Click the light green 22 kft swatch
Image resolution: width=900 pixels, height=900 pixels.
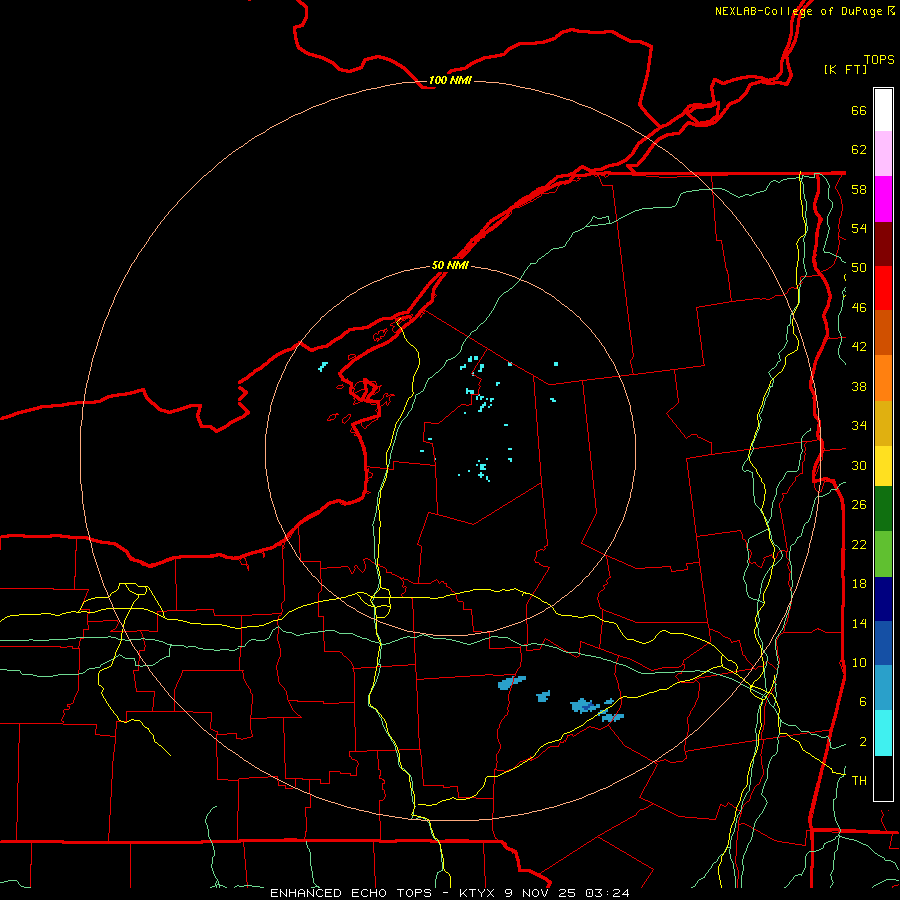[883, 554]
